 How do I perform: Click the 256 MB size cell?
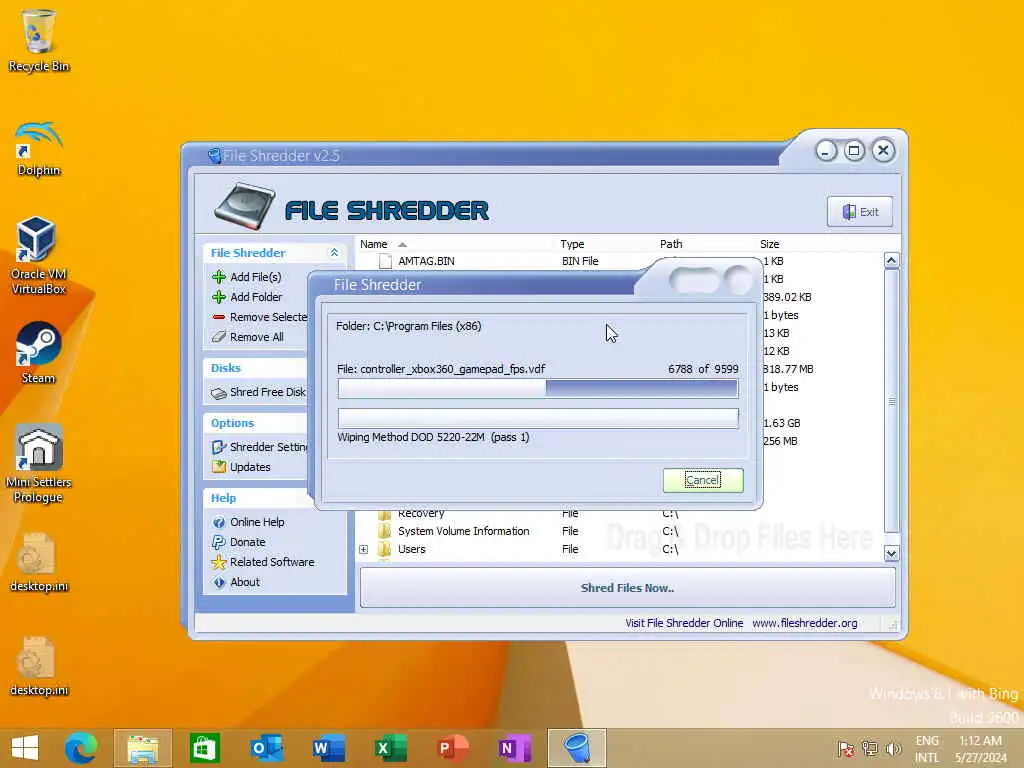(x=780, y=441)
